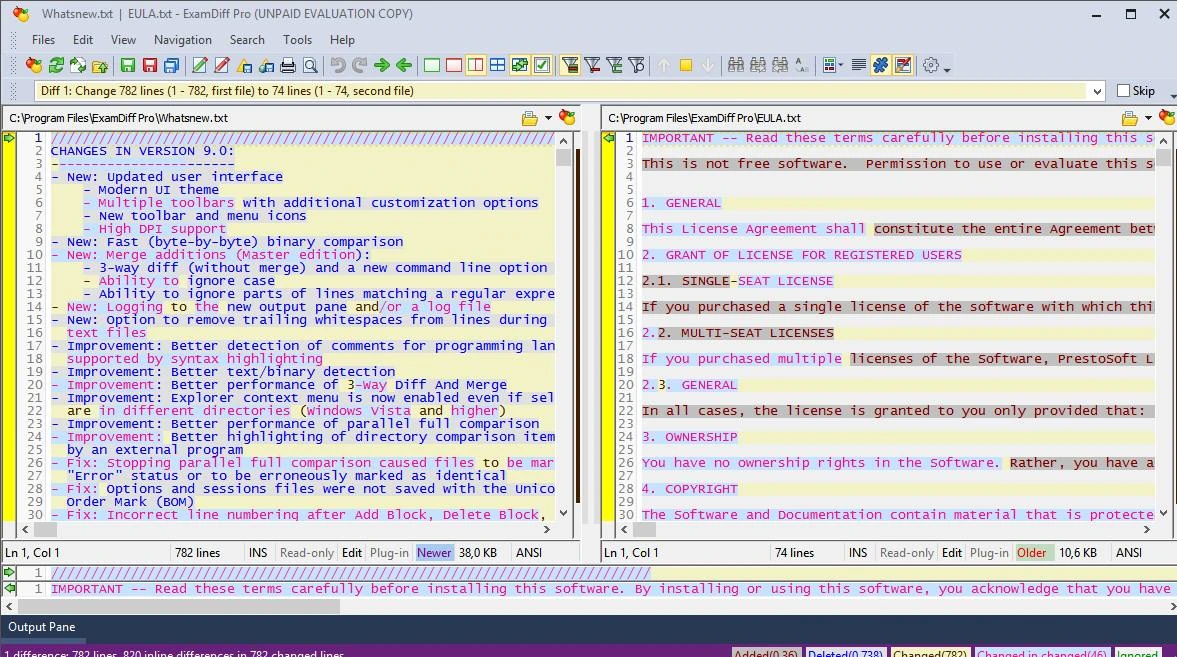Open the toolbar overflow arrow beside gear
The width and height of the screenshot is (1177, 657).
click(x=947, y=68)
